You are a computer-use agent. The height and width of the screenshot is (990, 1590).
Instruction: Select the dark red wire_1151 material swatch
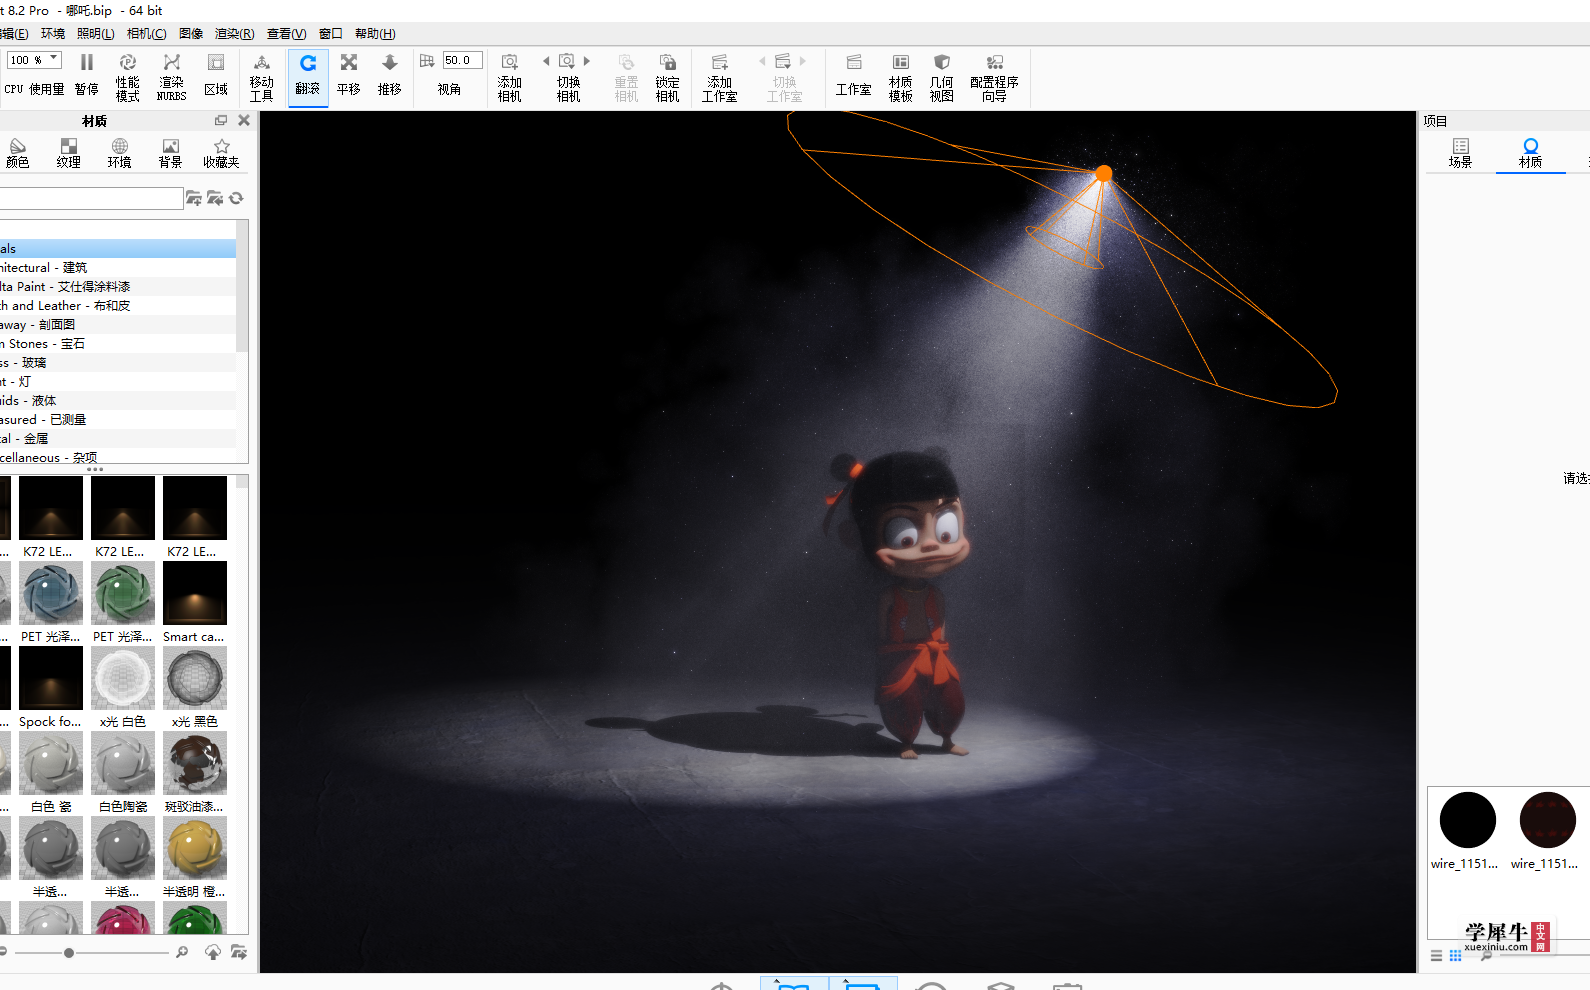1548,820
